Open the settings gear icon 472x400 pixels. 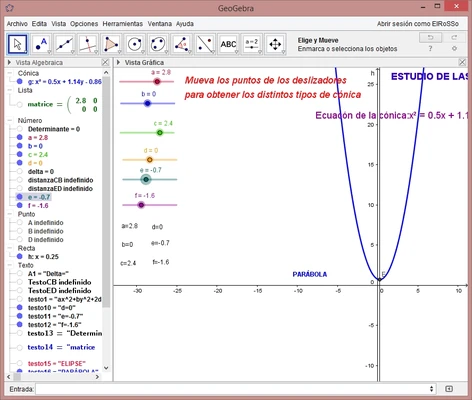tap(454, 49)
